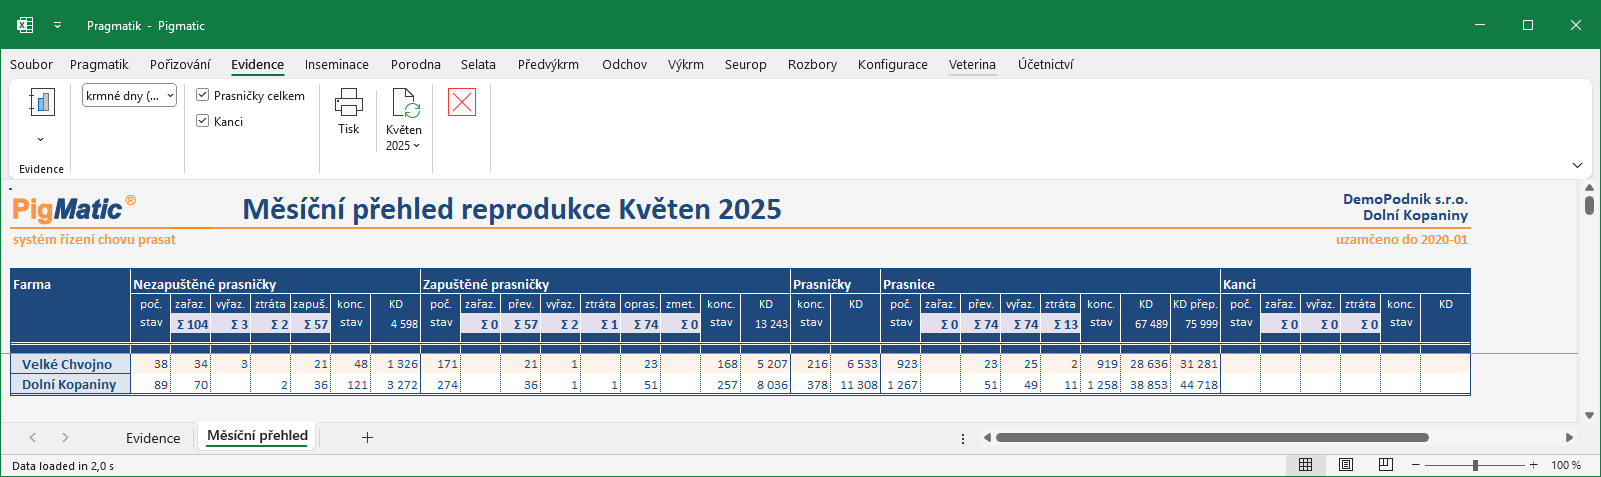Open the Konfigurace ribbon tab
Viewport: 1601px width, 477px height.
[x=893, y=64]
